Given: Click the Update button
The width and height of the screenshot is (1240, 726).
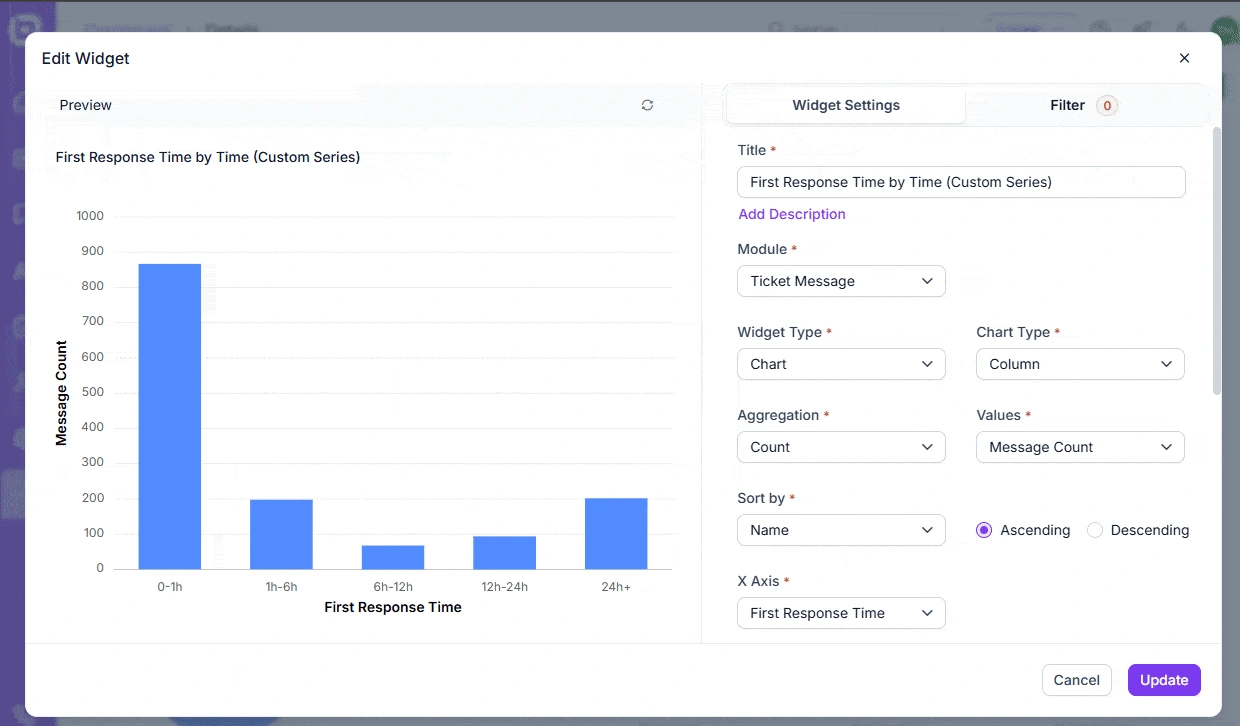Looking at the screenshot, I should [1164, 679].
